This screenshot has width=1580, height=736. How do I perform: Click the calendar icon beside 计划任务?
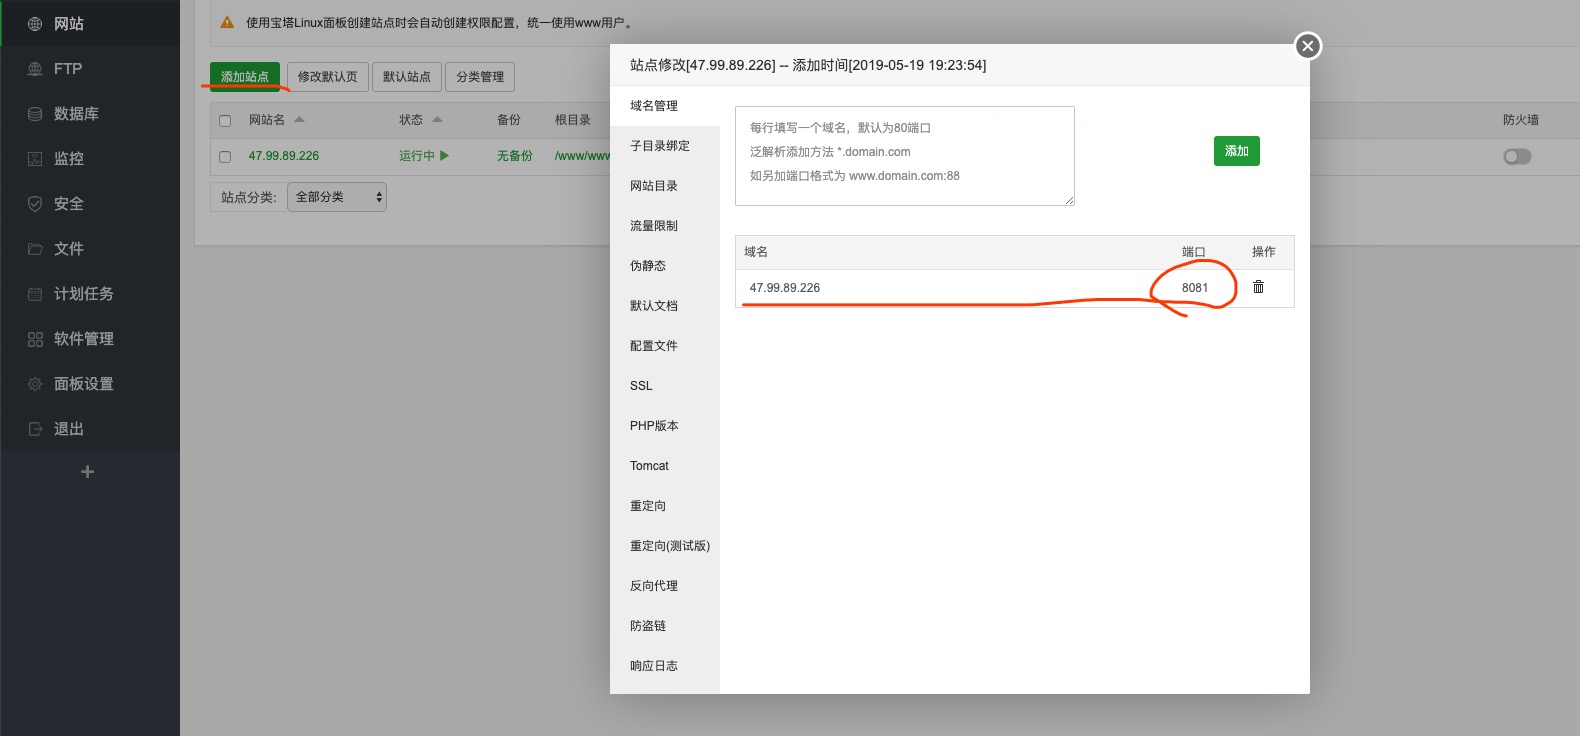(35, 294)
